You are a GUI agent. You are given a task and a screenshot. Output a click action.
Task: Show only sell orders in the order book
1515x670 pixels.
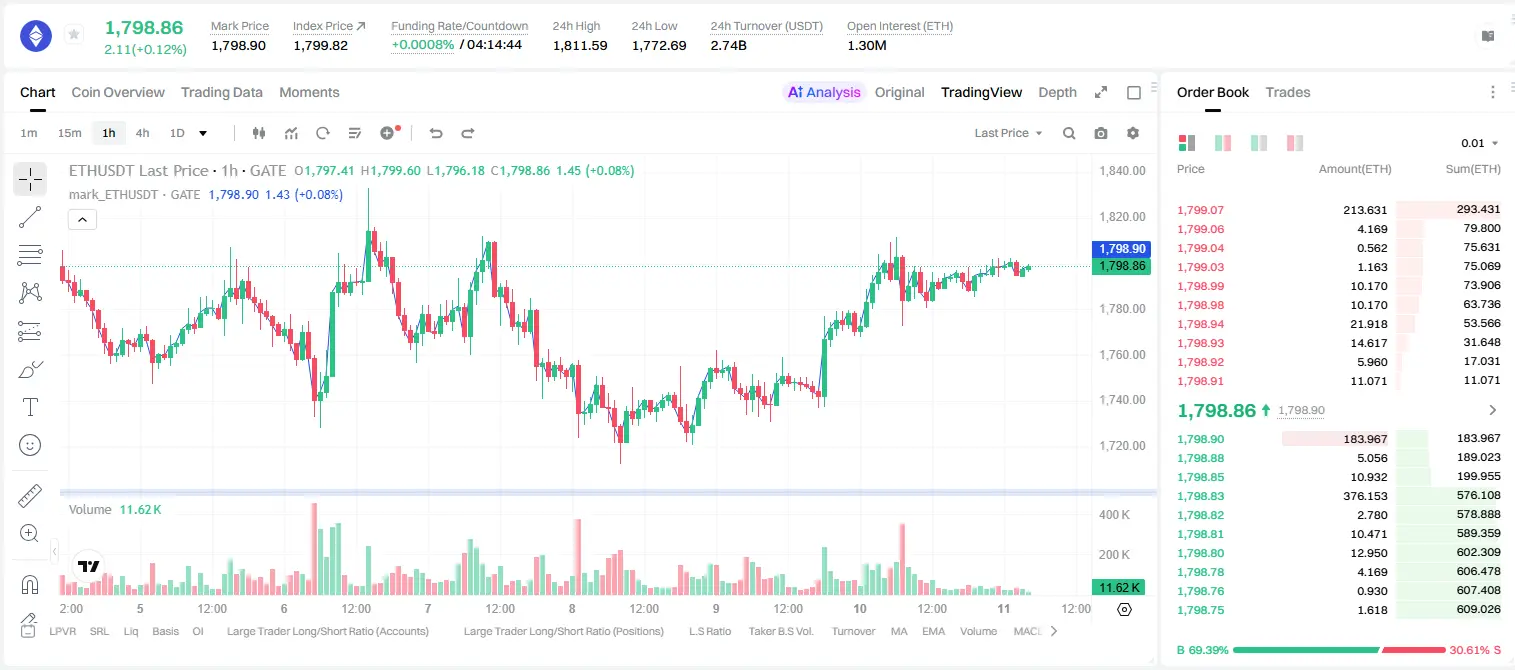coord(1295,143)
